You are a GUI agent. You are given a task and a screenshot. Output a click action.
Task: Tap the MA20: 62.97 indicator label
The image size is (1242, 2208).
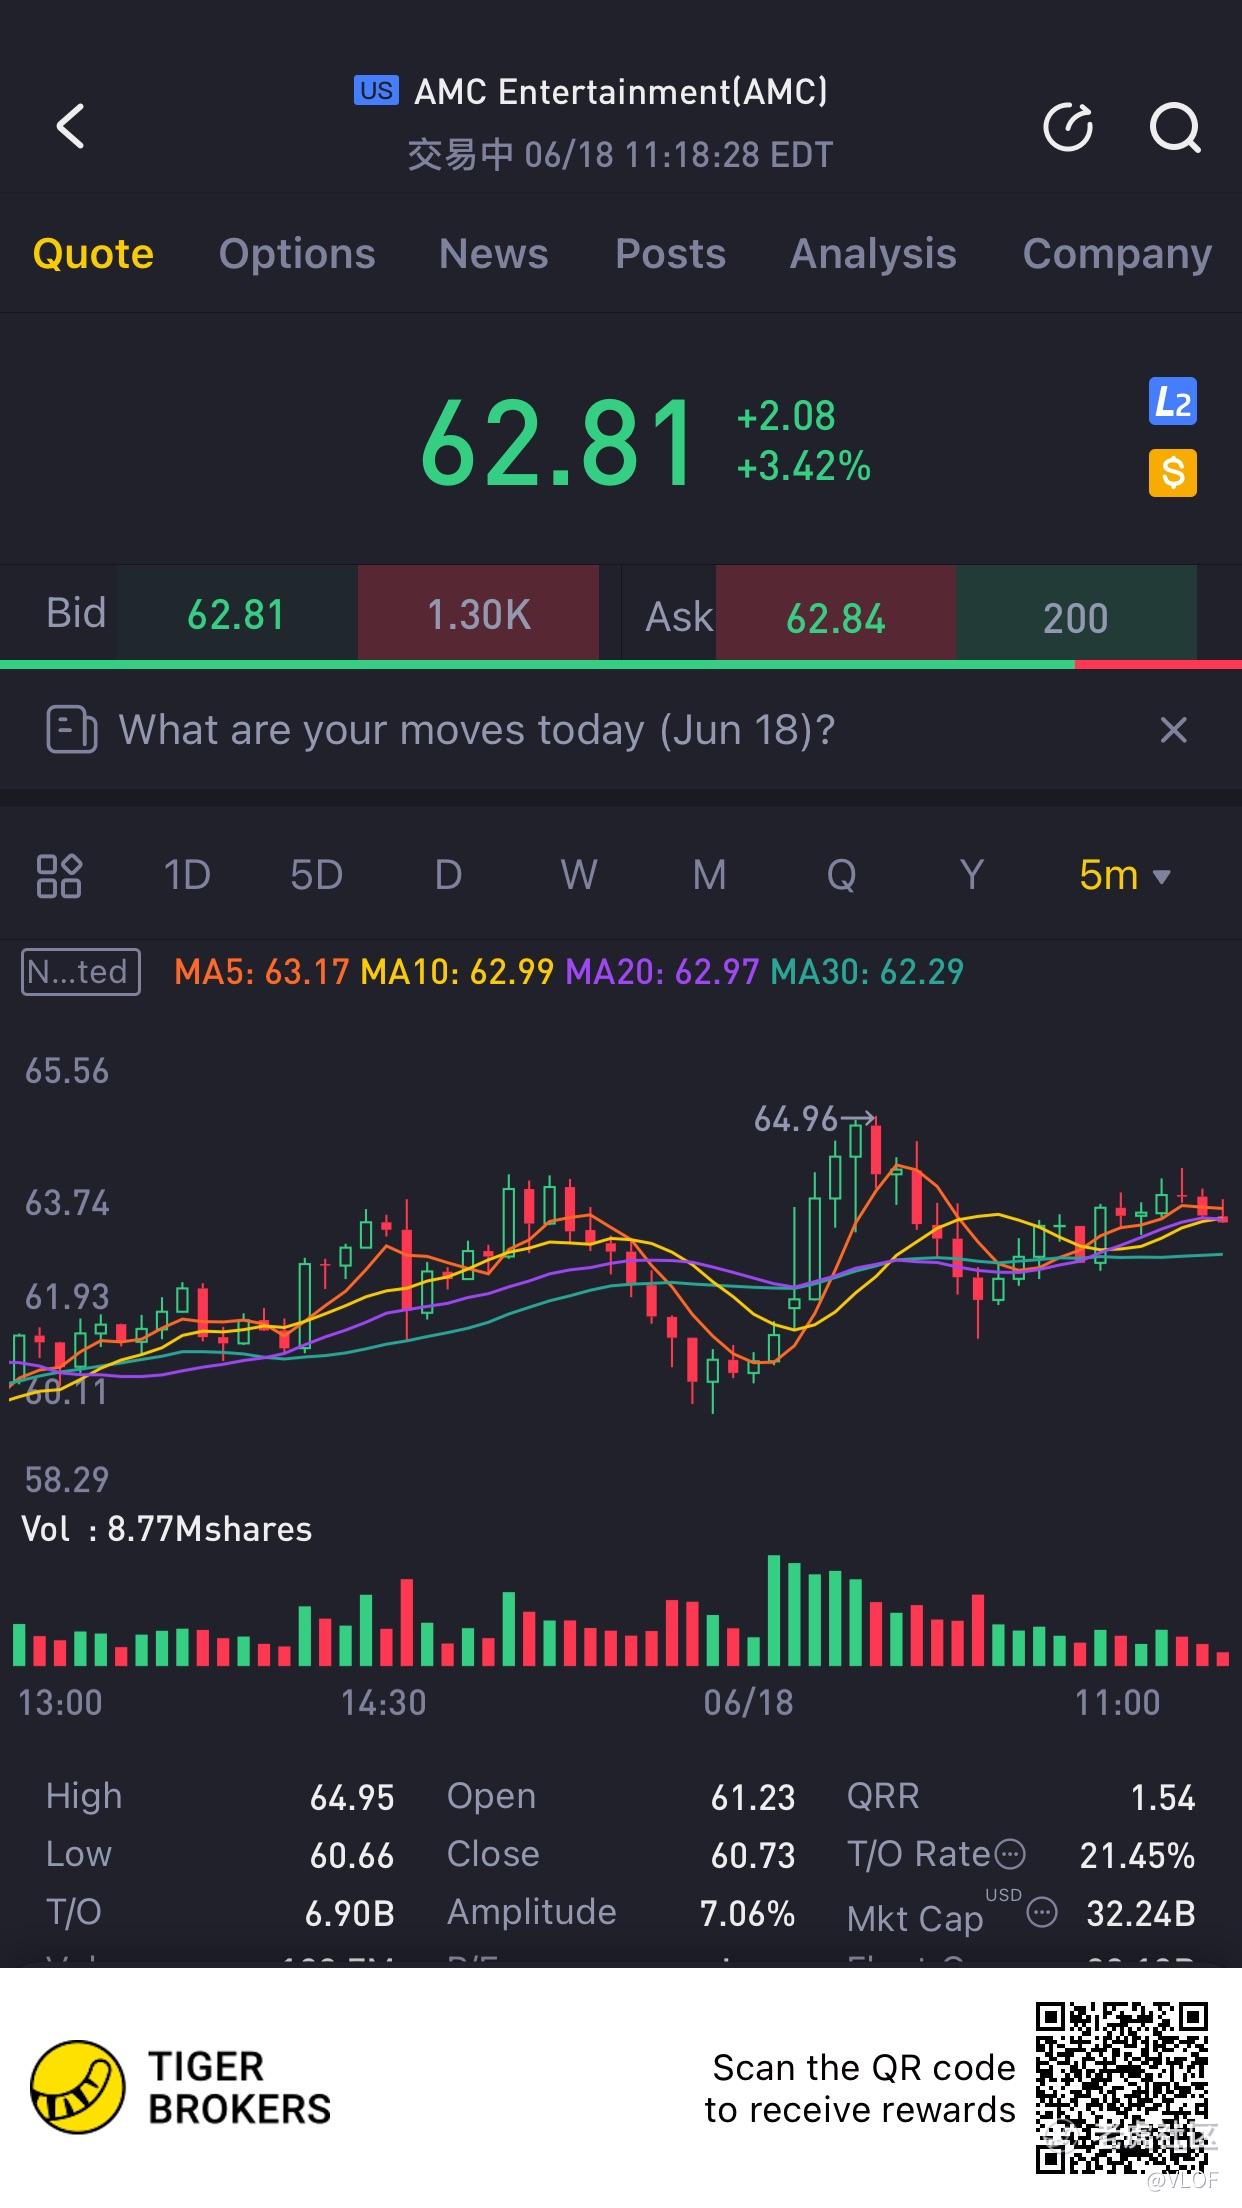[x=662, y=972]
